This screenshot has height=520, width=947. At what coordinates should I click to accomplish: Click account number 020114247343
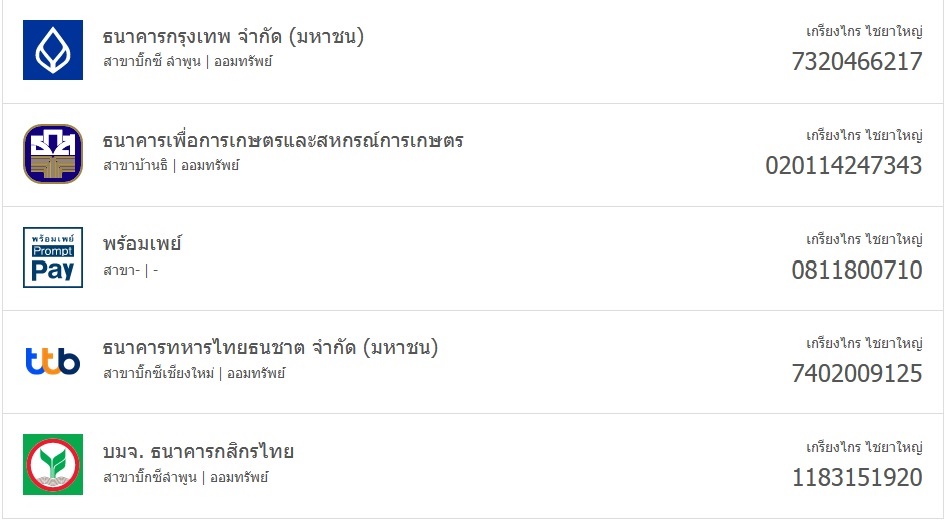[x=844, y=165]
